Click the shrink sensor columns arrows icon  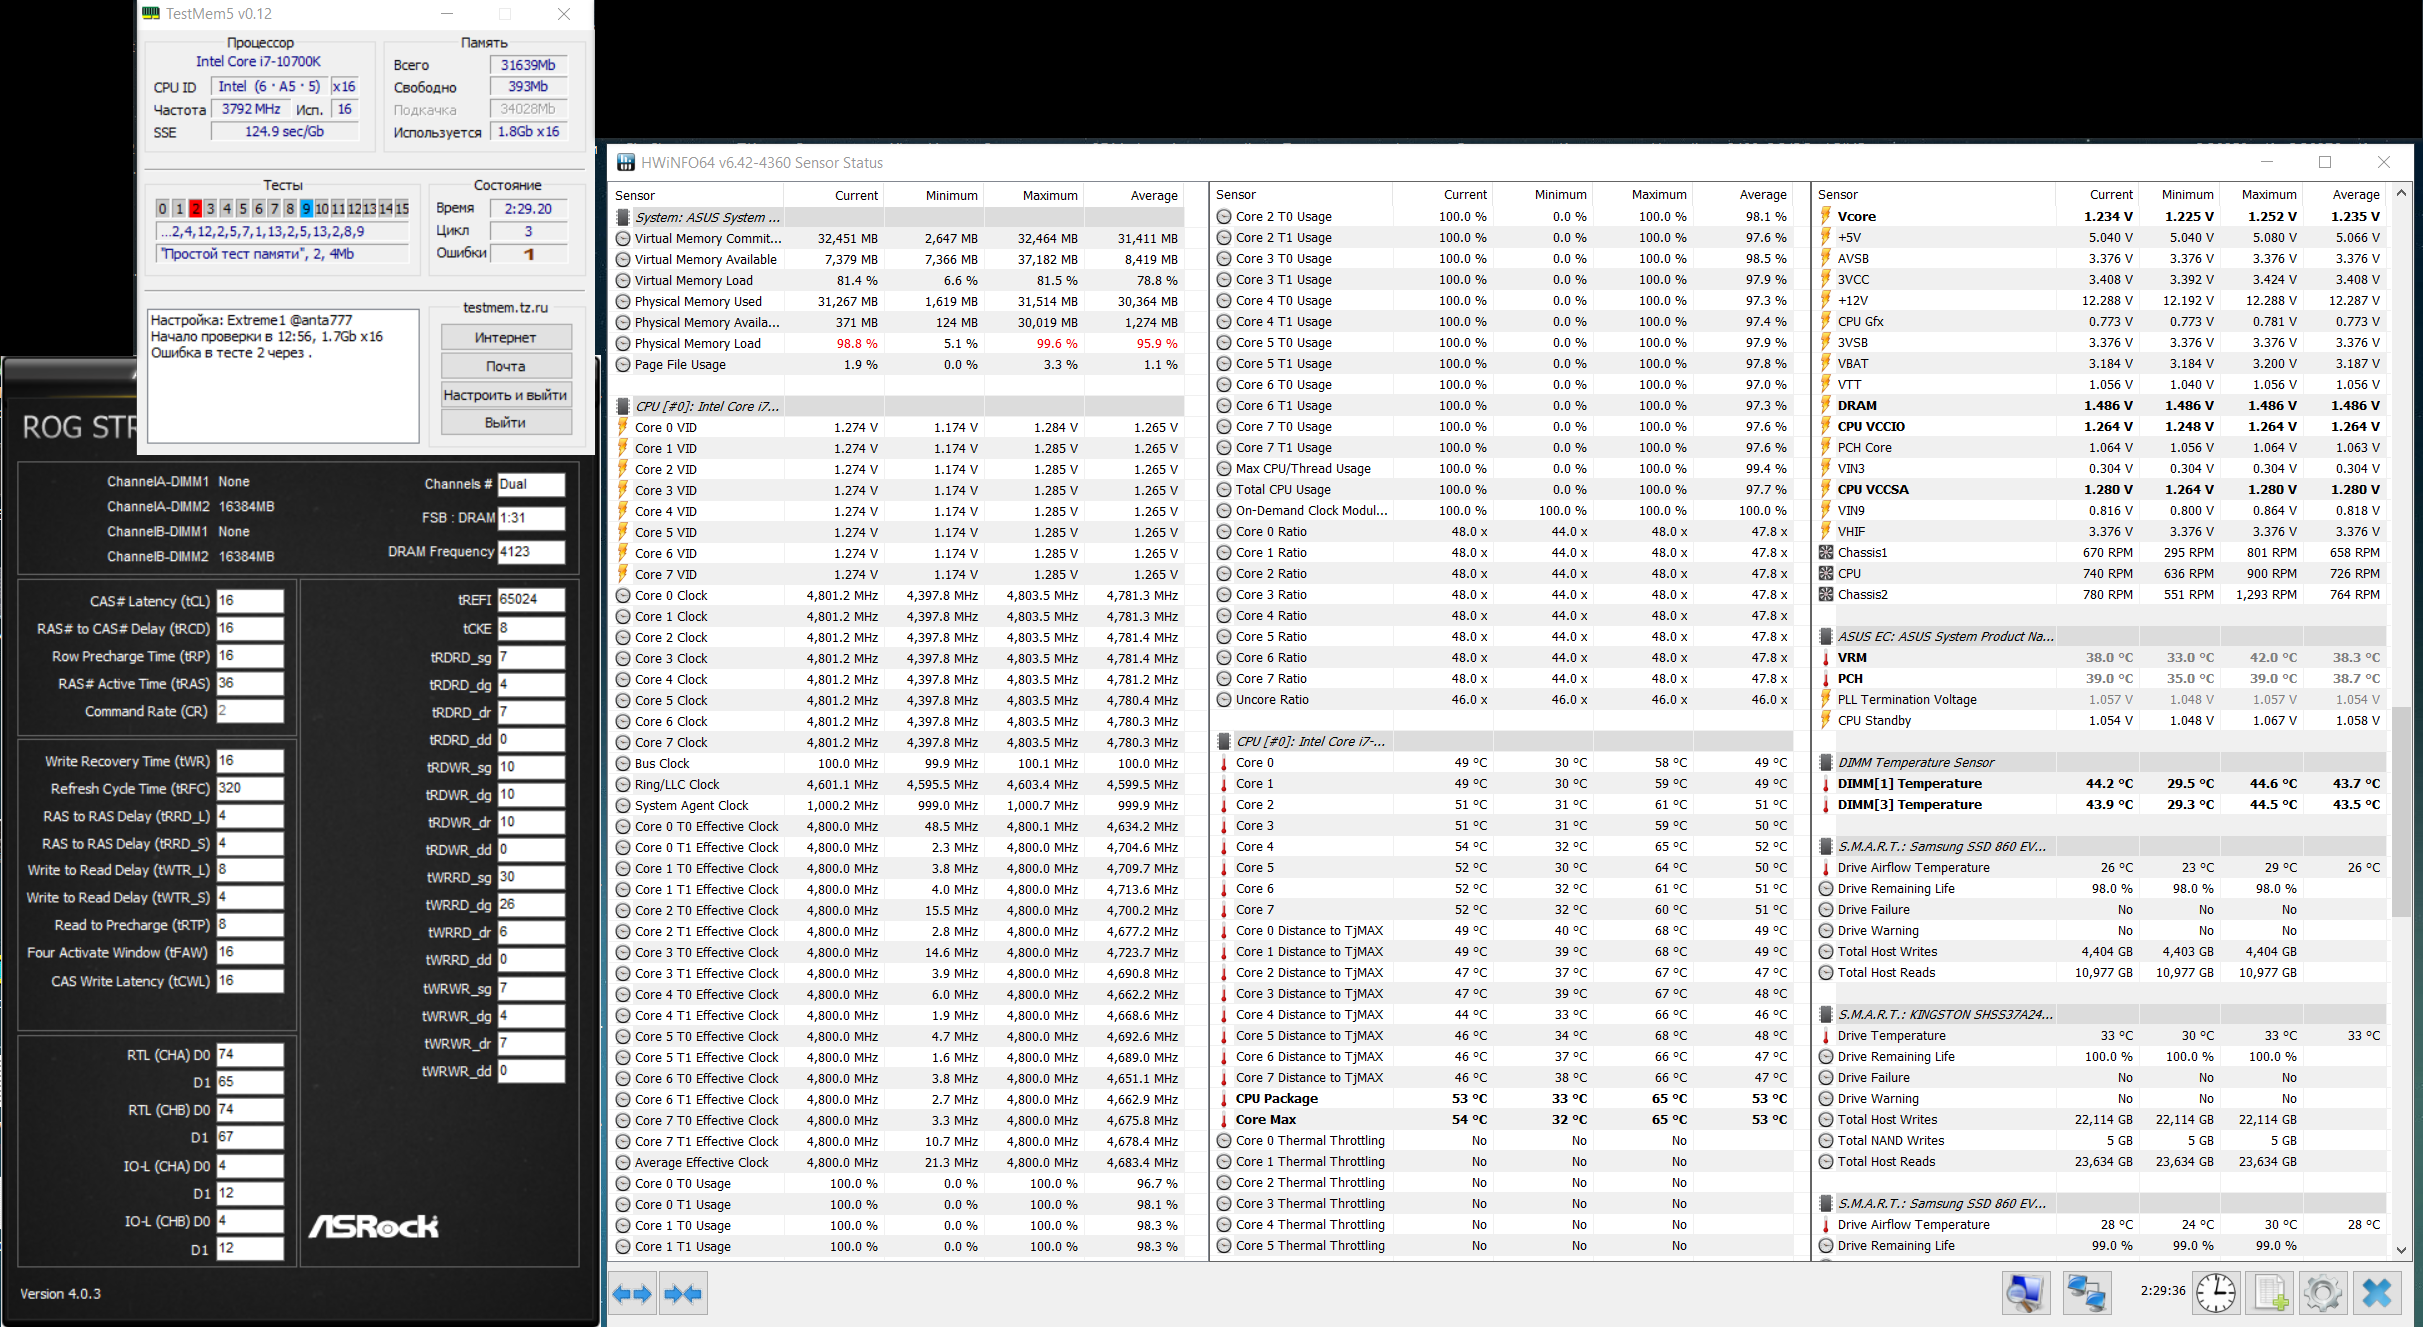(684, 1294)
